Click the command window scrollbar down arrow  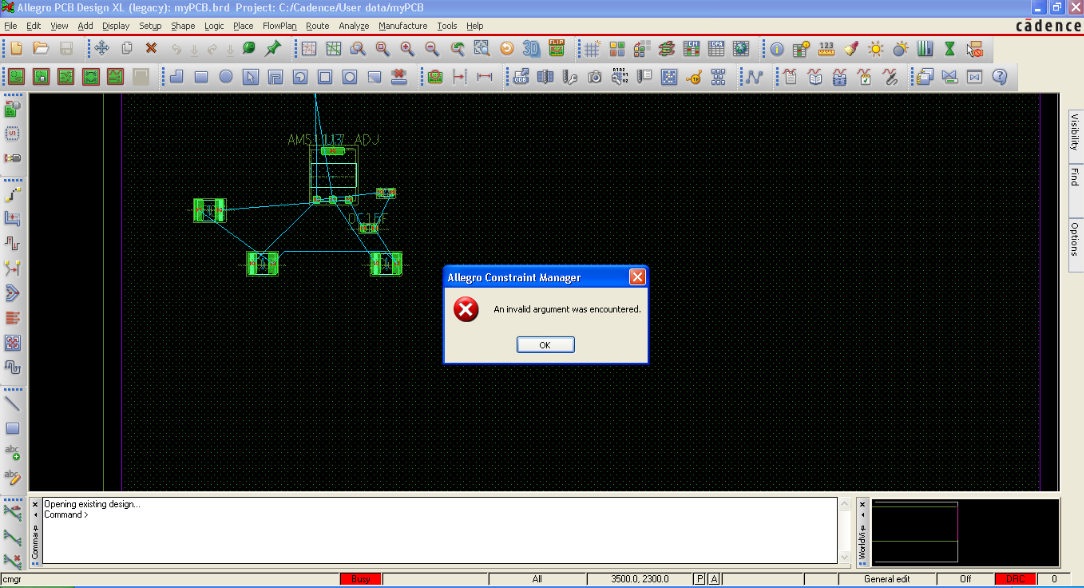click(844, 557)
